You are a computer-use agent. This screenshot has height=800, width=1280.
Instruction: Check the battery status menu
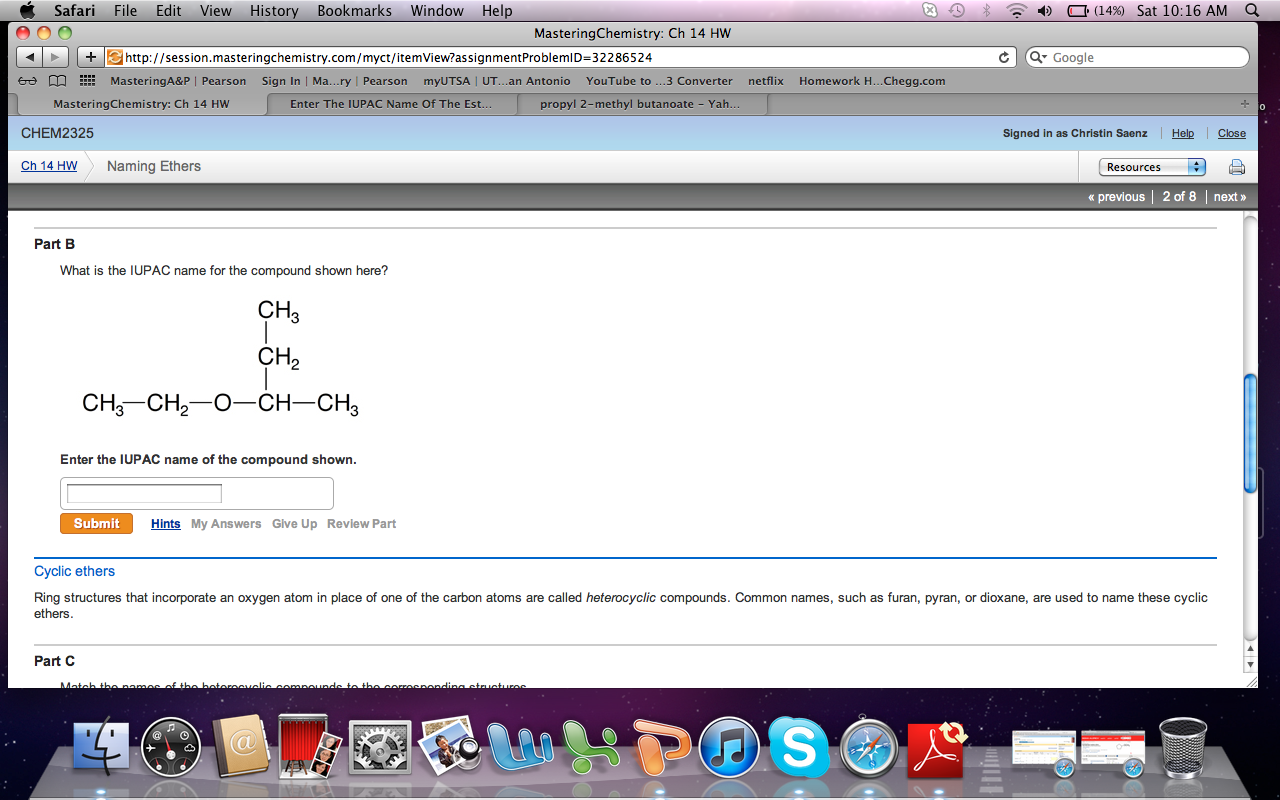click(x=1097, y=11)
